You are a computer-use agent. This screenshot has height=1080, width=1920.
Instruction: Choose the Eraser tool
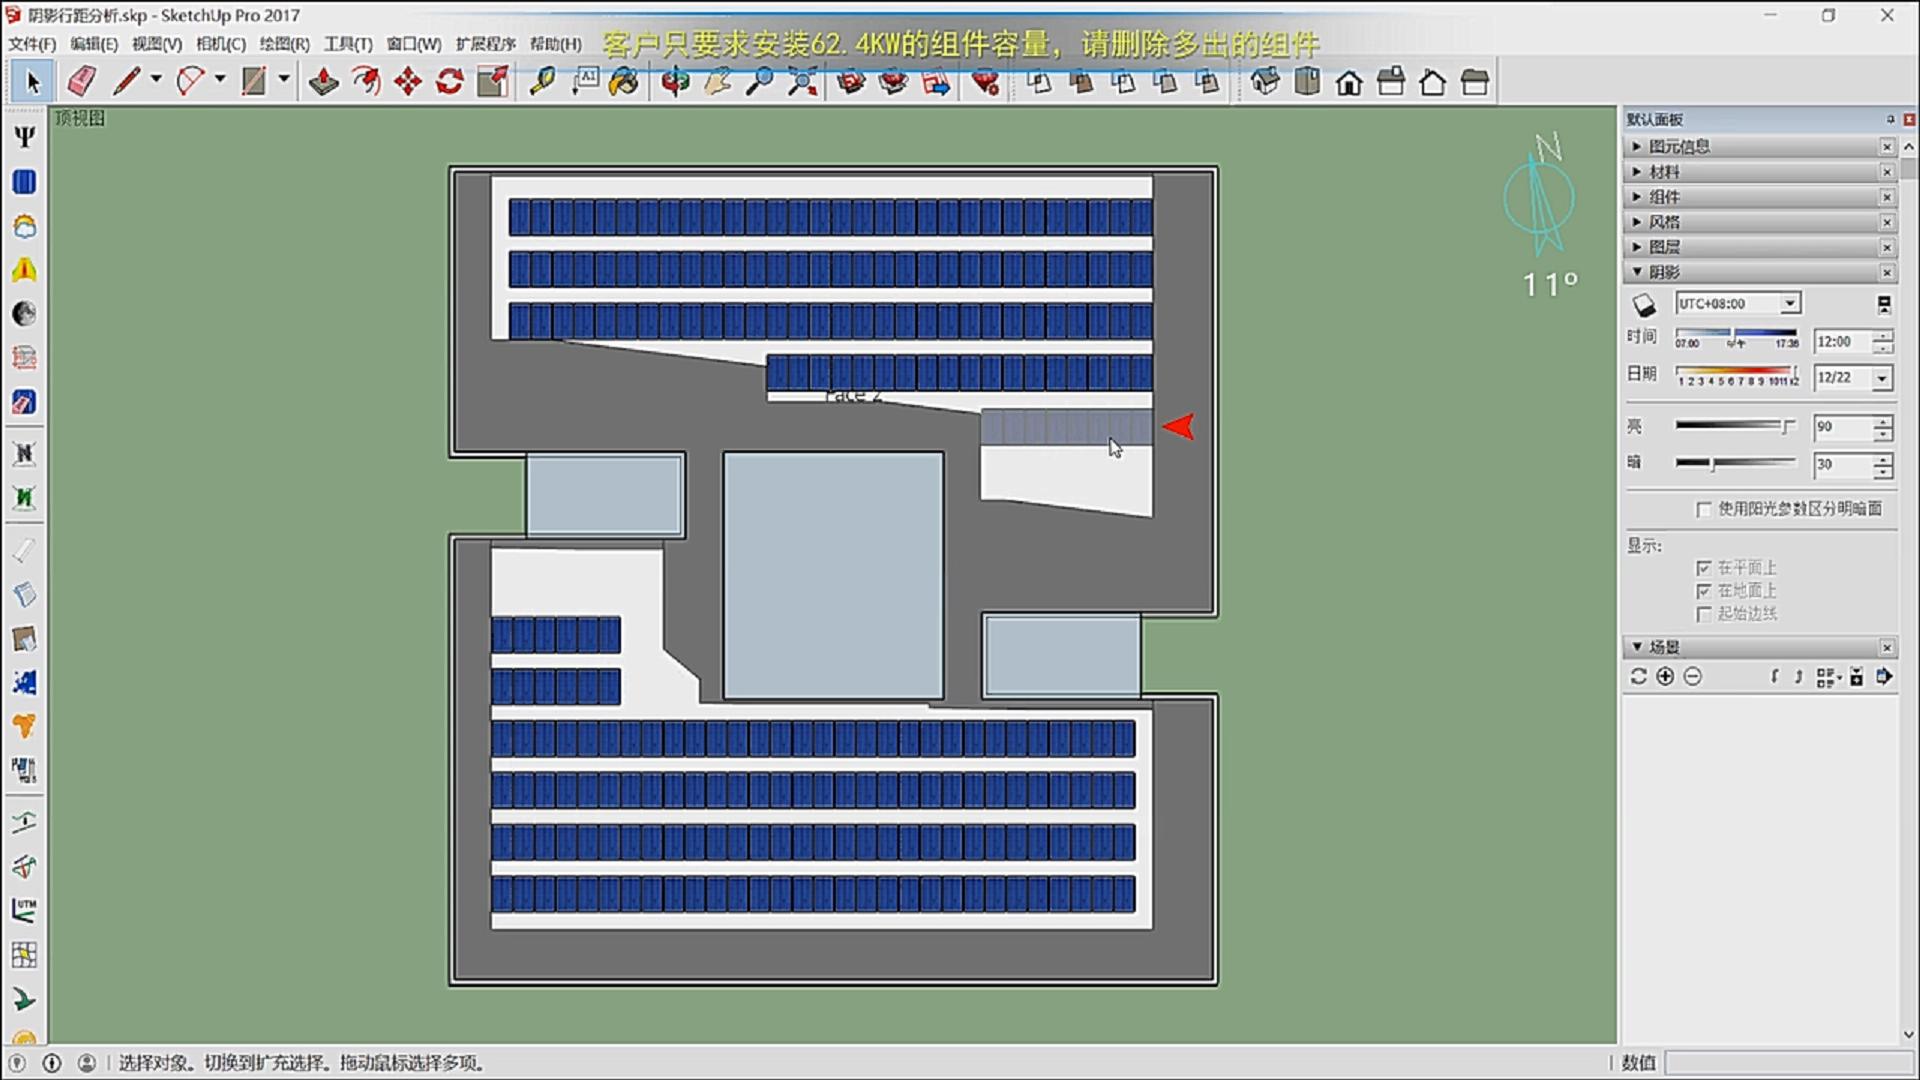tap(81, 82)
